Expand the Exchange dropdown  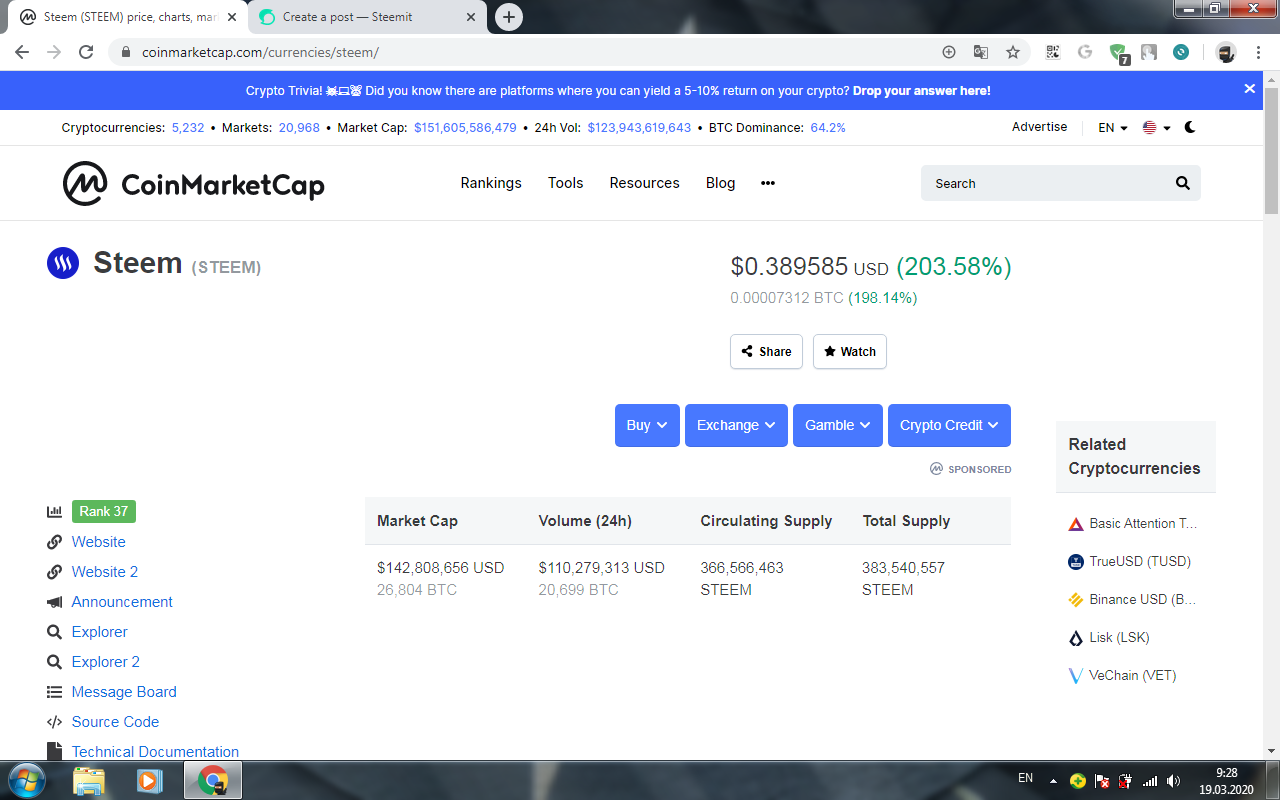pyautogui.click(x=737, y=425)
